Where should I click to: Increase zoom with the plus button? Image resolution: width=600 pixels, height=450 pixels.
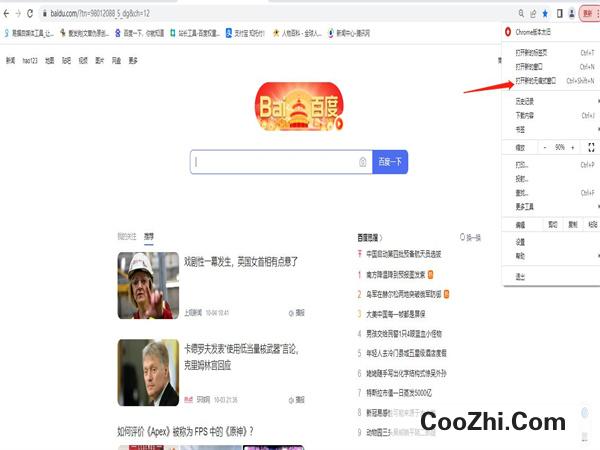[572, 147]
